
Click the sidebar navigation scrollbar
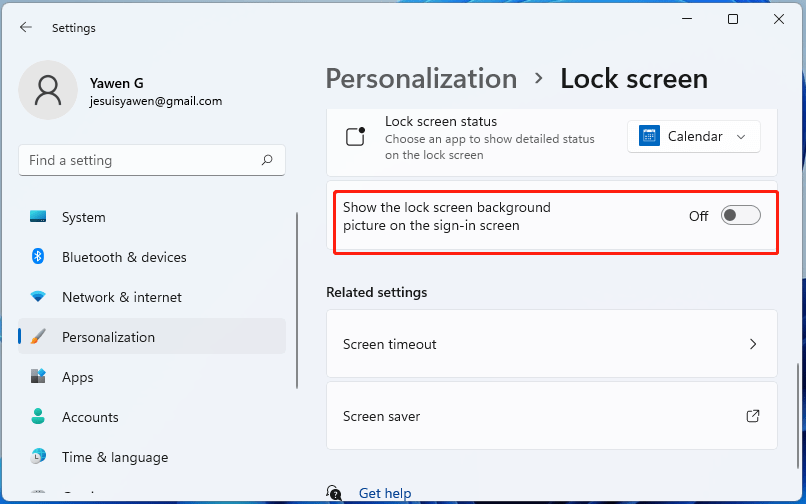tap(297, 300)
